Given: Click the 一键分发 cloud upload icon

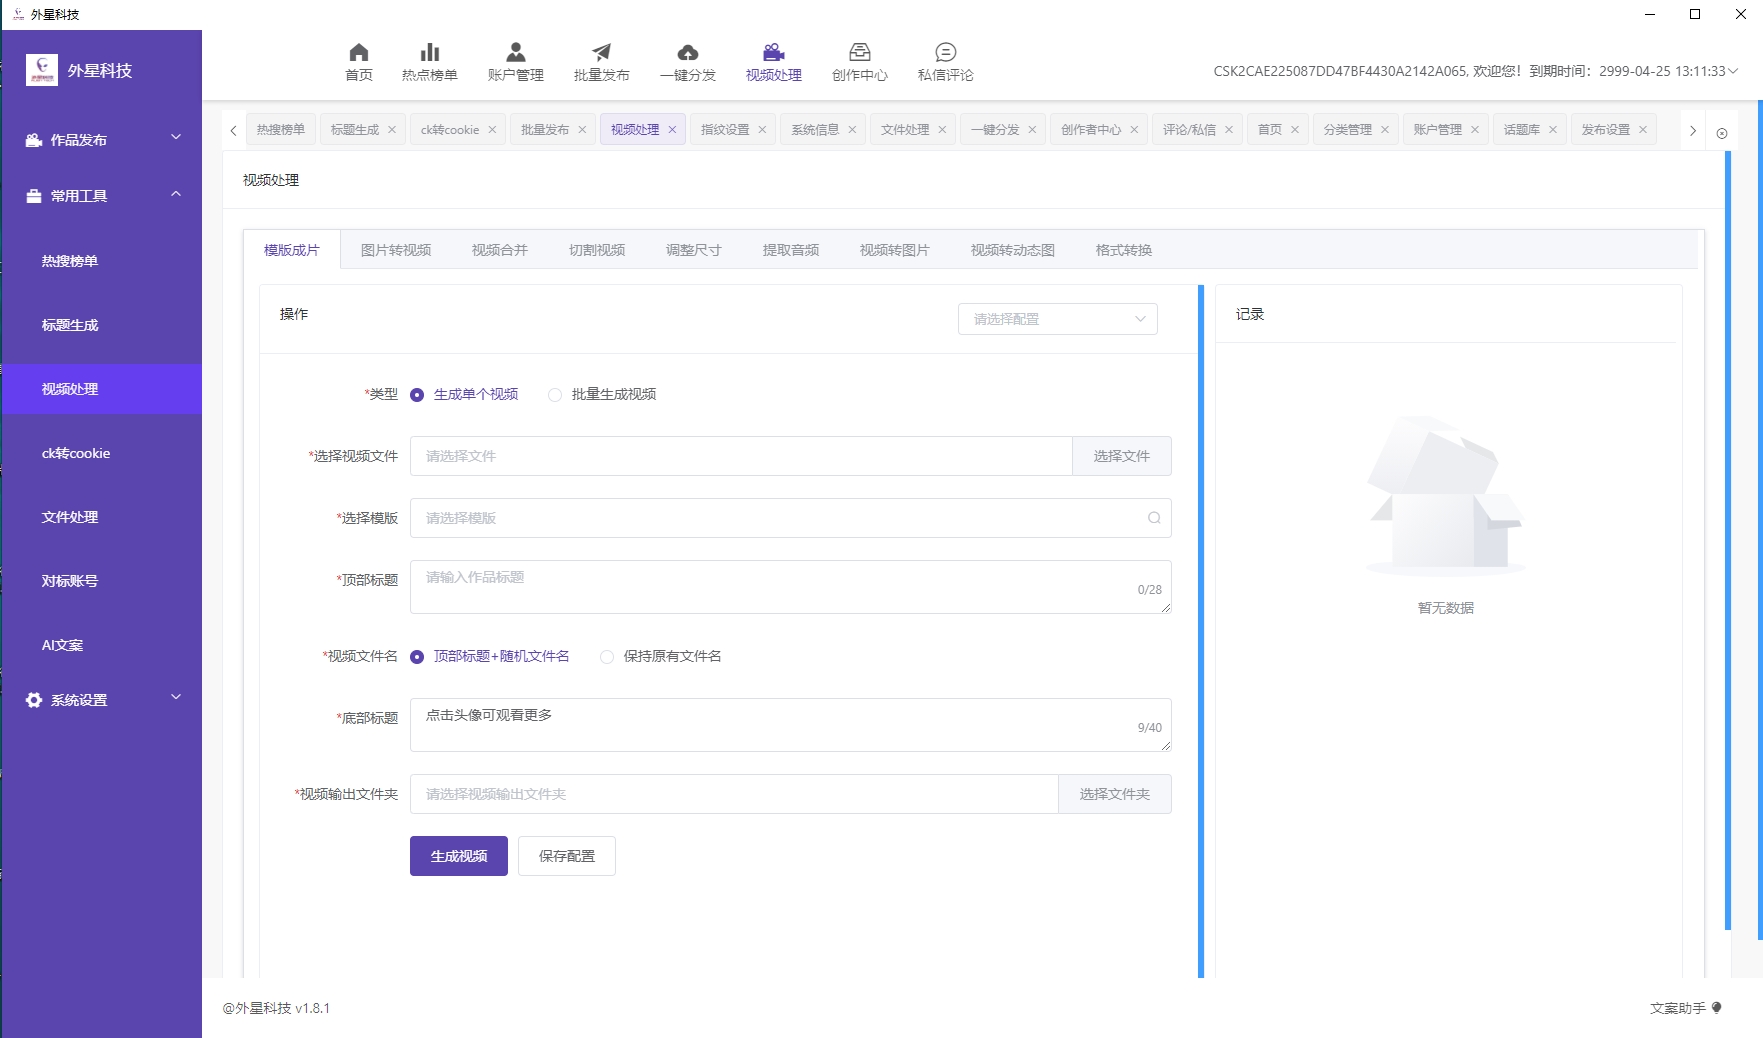Looking at the screenshot, I should coord(687,53).
